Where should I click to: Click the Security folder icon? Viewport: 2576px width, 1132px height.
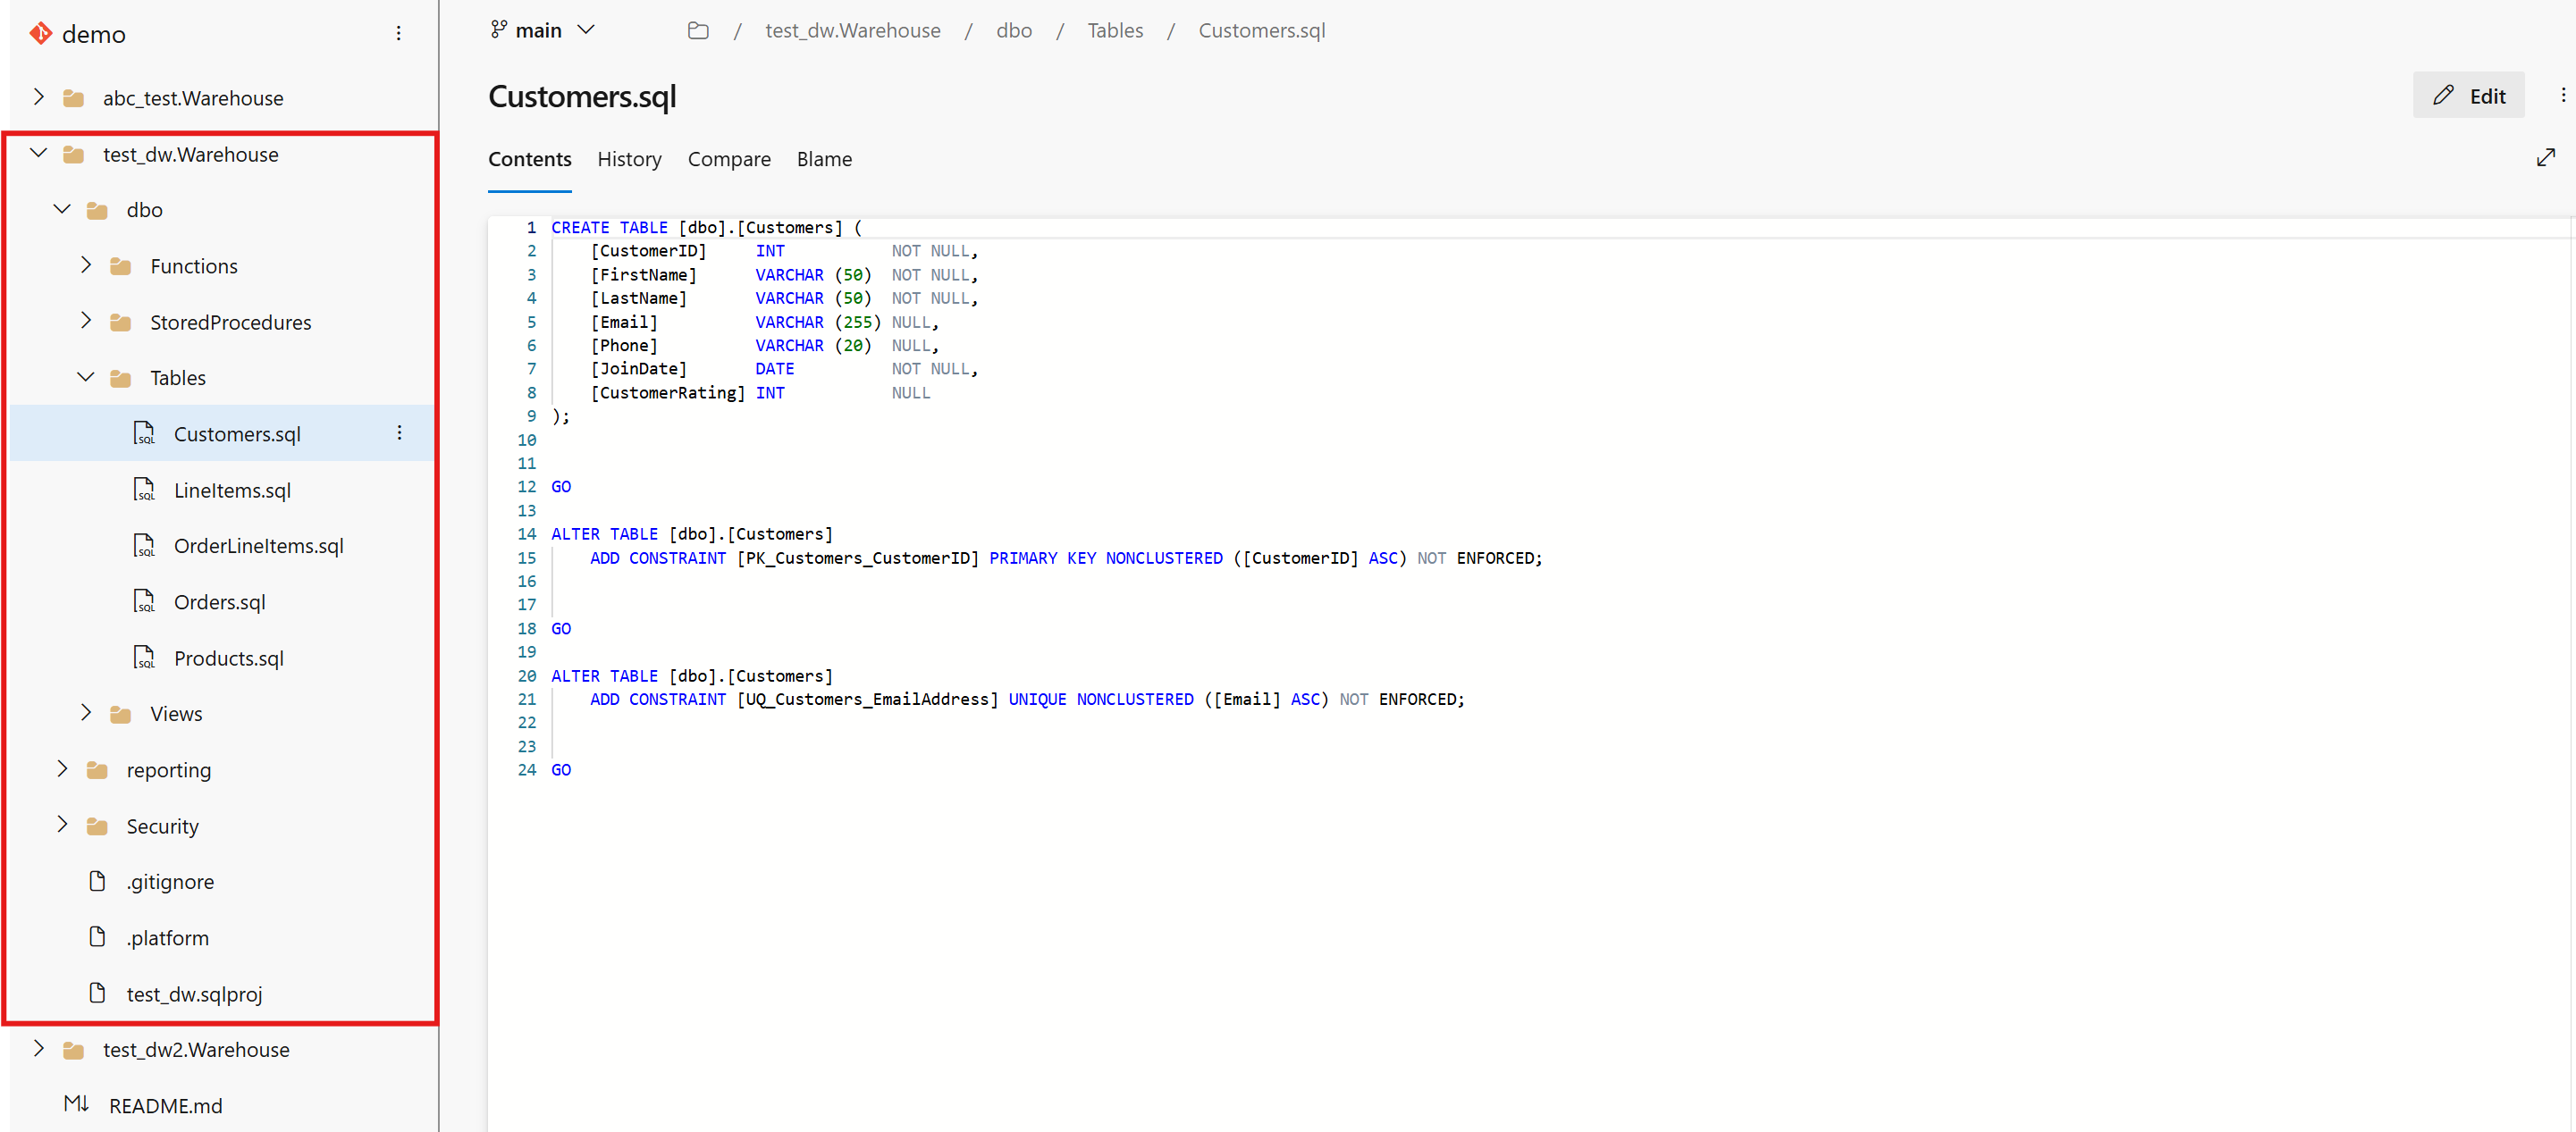pos(97,826)
